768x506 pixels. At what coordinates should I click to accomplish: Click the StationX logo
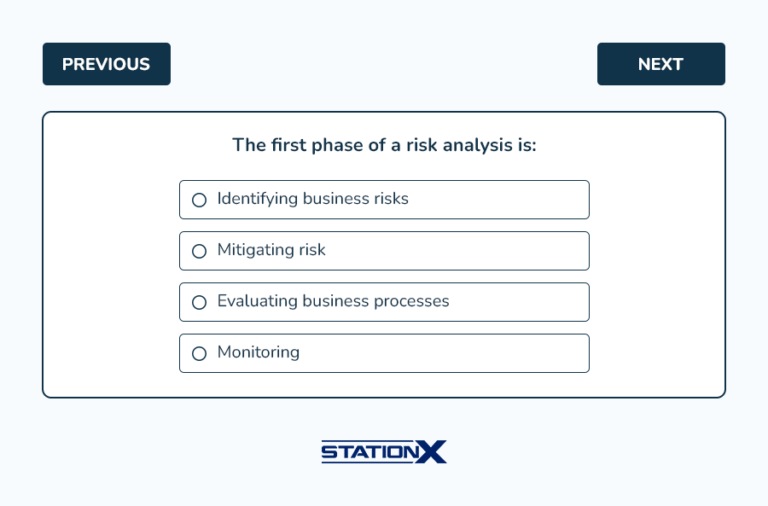384,452
